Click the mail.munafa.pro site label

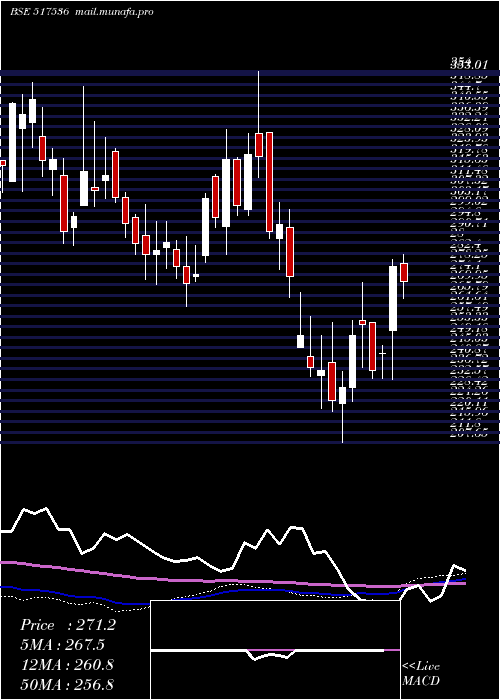click(113, 12)
